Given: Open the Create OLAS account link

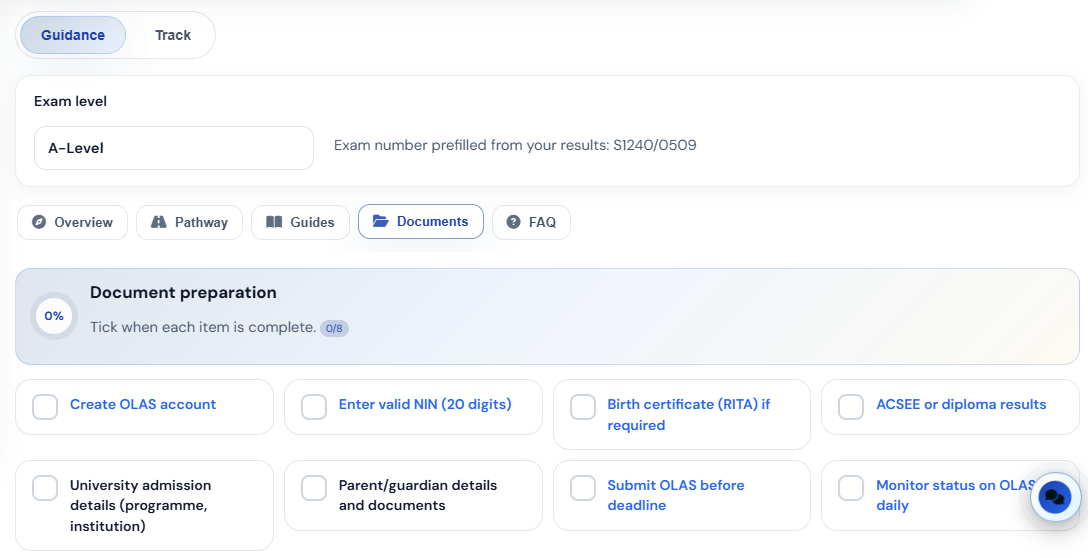Looking at the screenshot, I should (x=143, y=405).
